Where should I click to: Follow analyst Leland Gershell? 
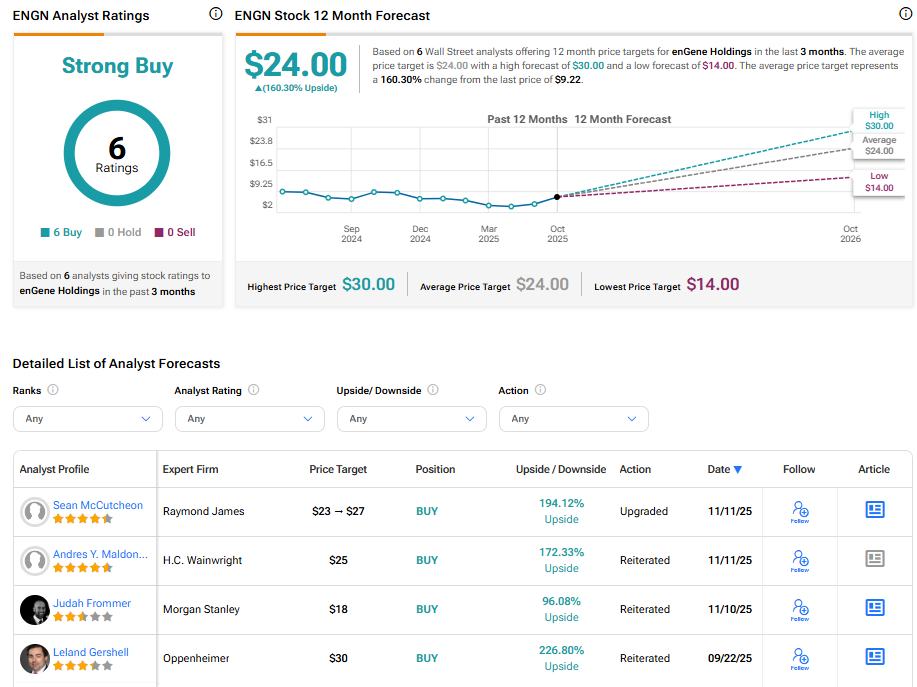799,658
